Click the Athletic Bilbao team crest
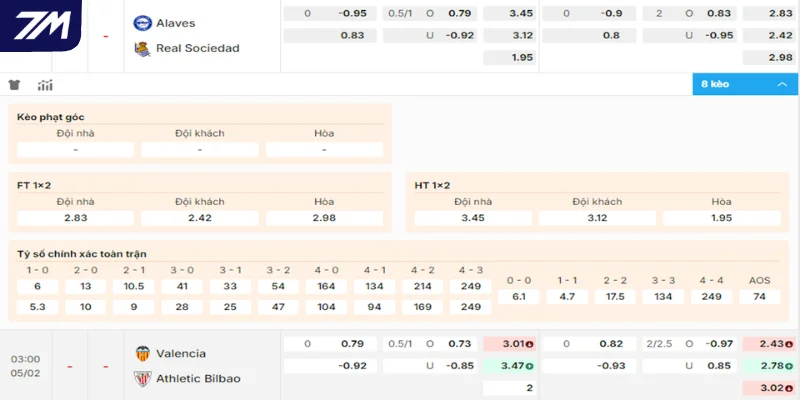Screen dimensions: 800x400 [142, 378]
